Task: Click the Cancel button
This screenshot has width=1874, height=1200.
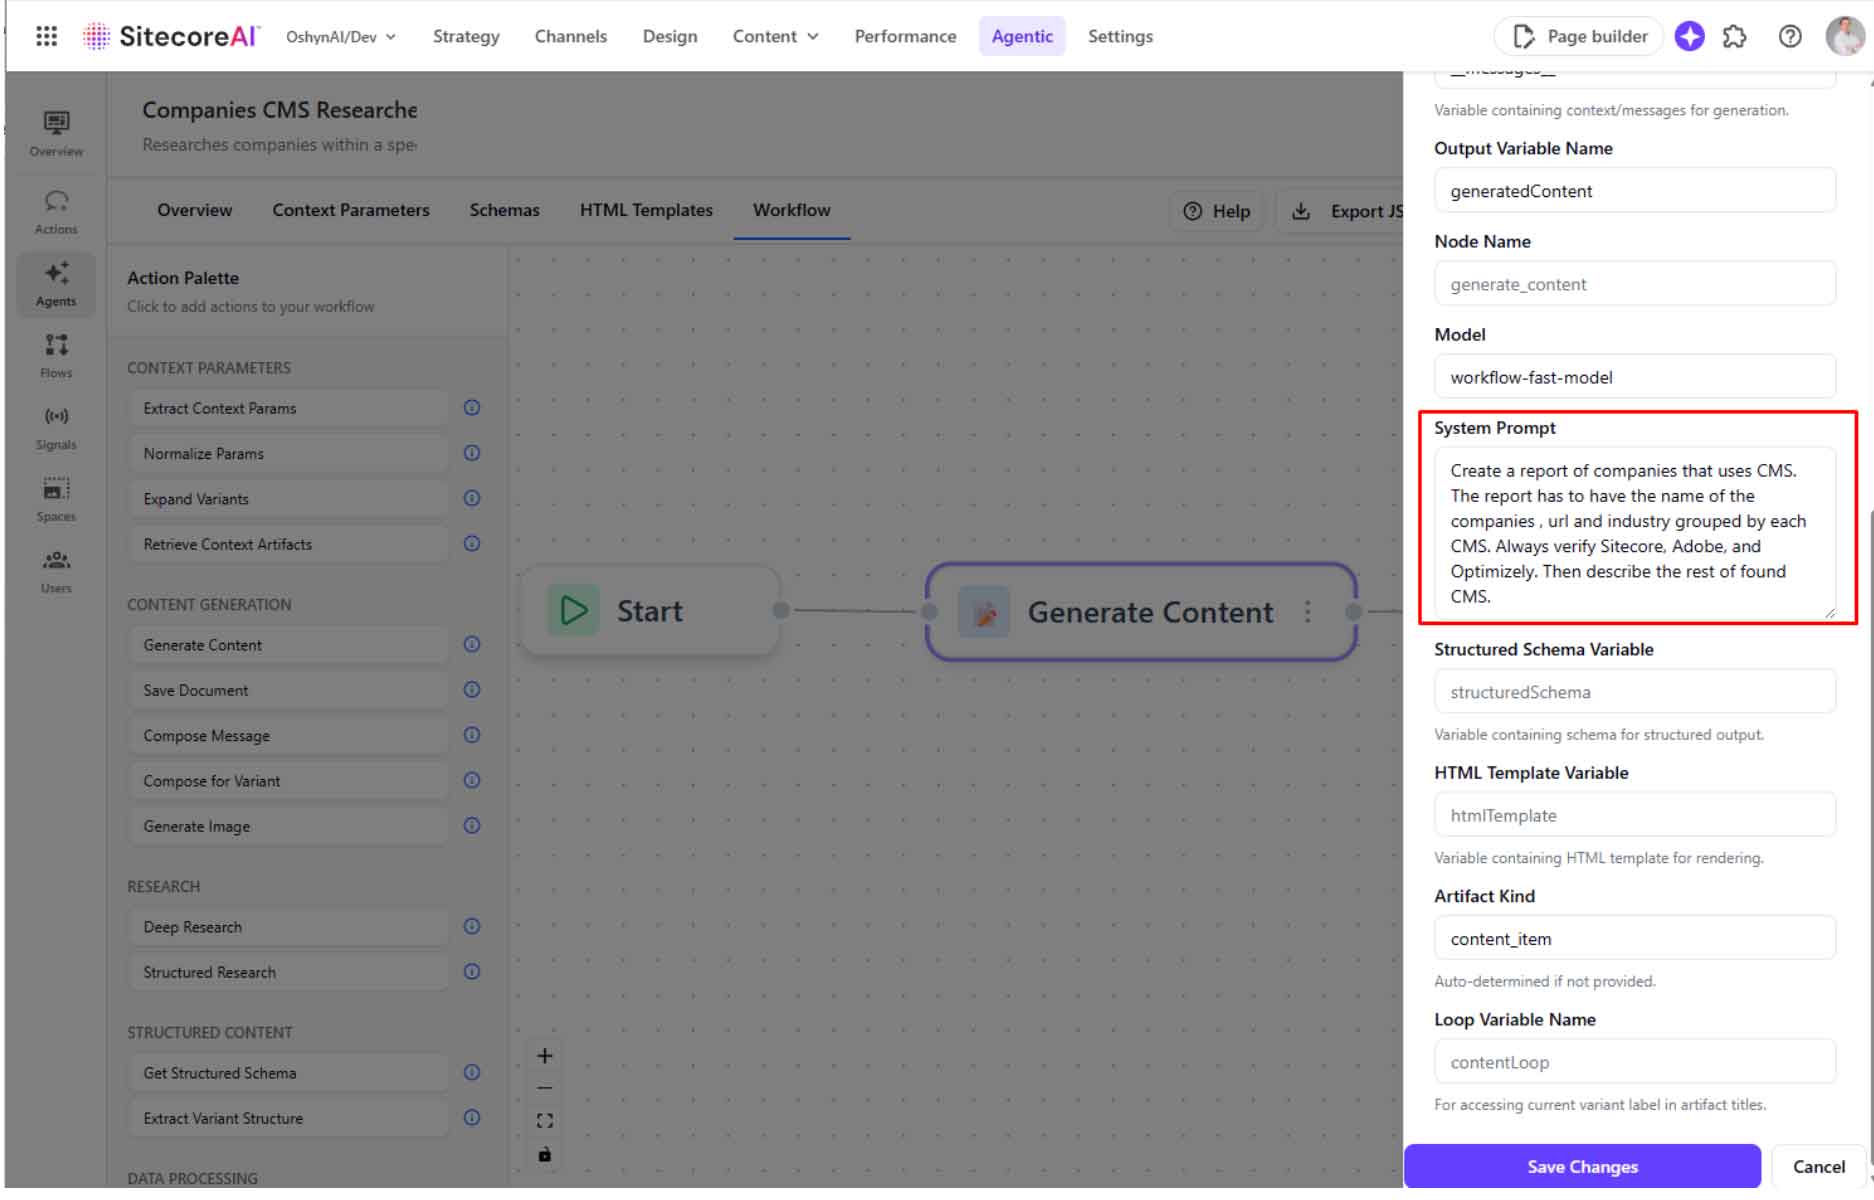Action: (x=1818, y=1166)
